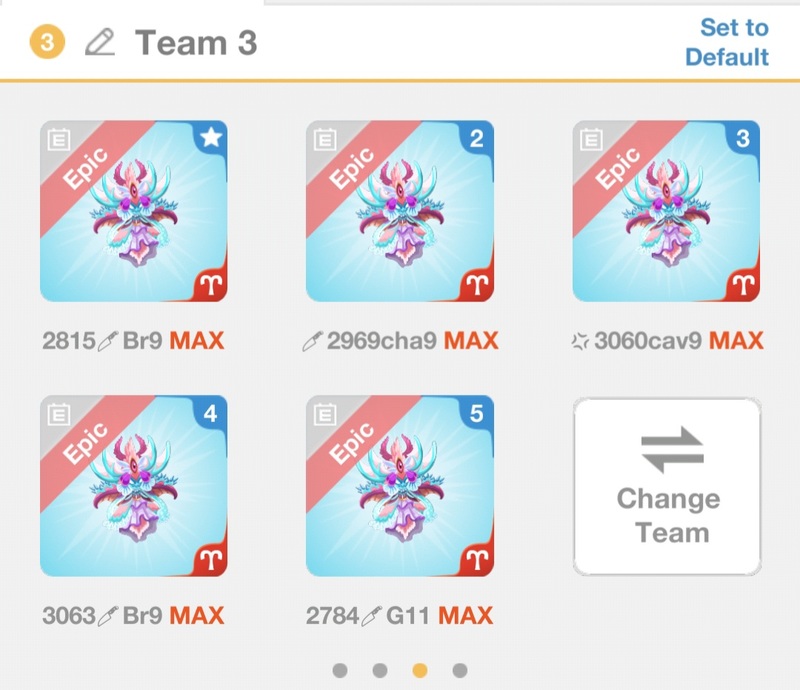Tap the Change Team button

[x=667, y=486]
